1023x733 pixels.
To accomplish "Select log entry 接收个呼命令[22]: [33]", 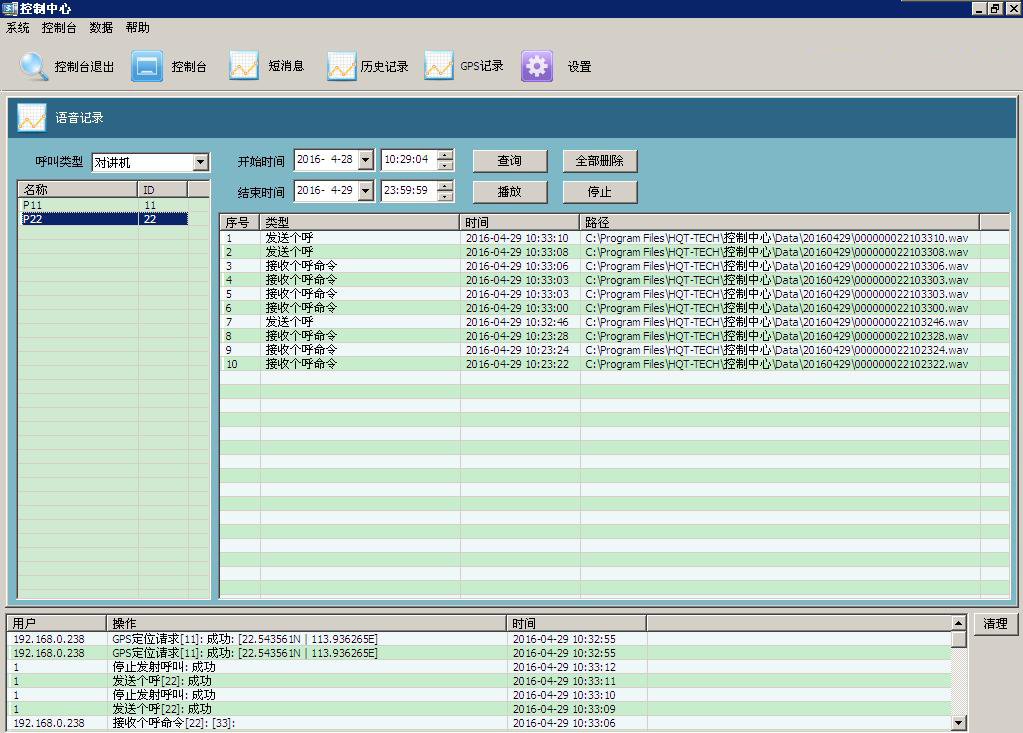I will 480,723.
